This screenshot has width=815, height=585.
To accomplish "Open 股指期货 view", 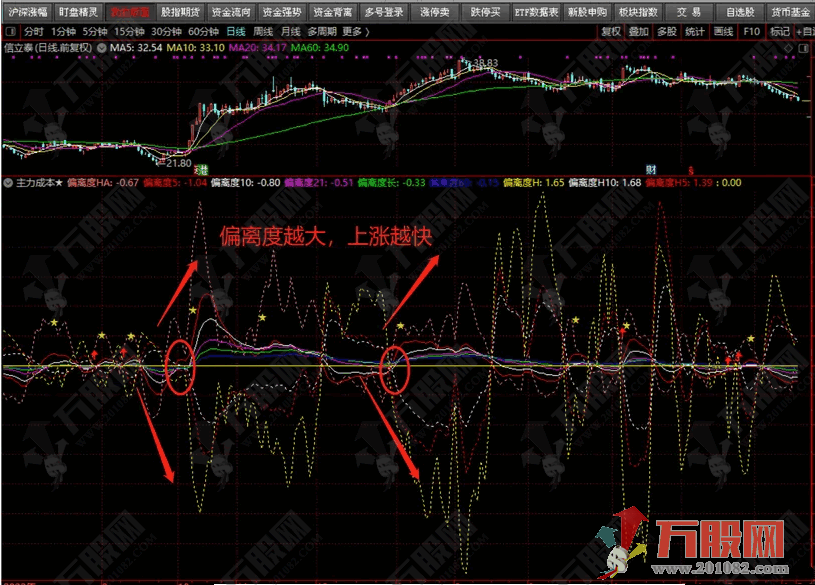I will (180, 11).
